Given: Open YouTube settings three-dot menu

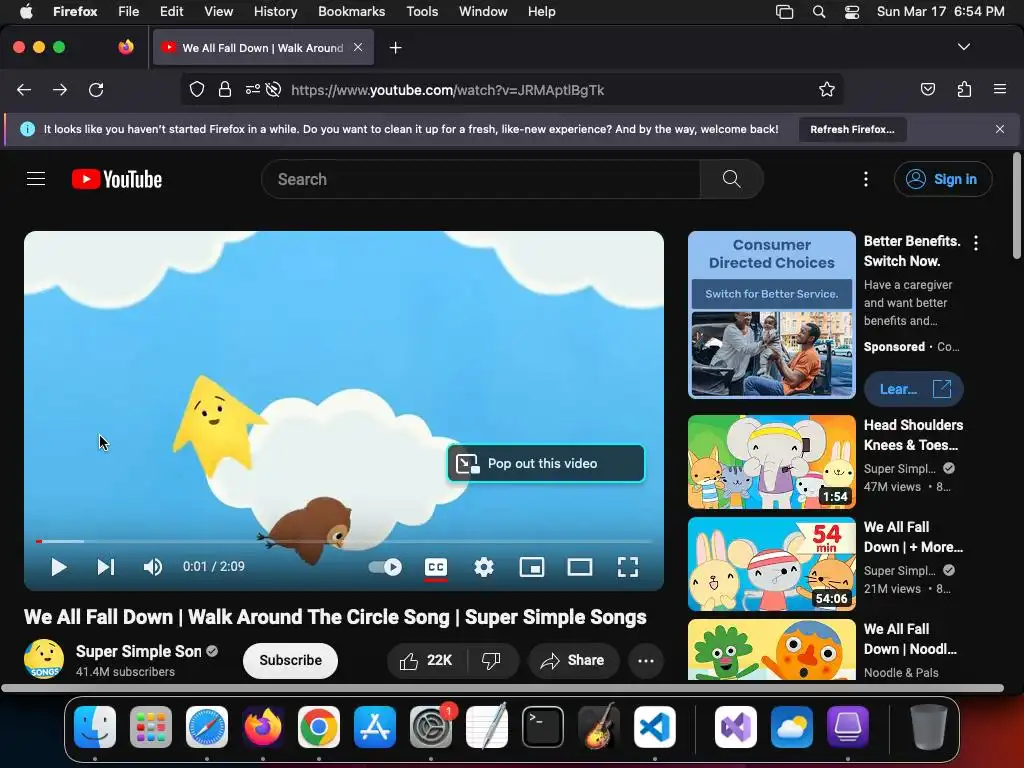Looking at the screenshot, I should (x=866, y=179).
